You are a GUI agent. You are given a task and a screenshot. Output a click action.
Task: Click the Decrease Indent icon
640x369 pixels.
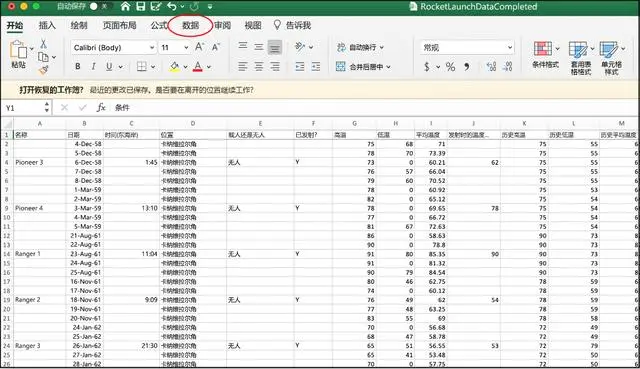[x=300, y=67]
